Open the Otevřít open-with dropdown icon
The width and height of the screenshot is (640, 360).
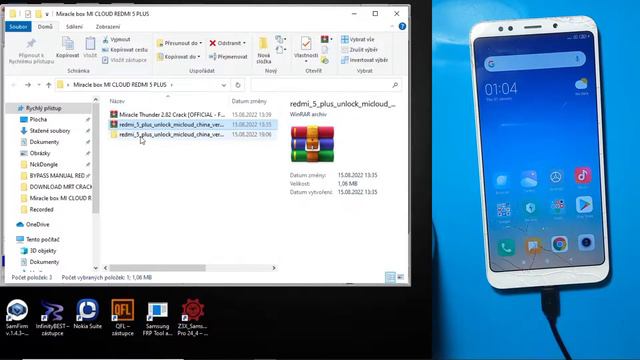(x=326, y=39)
